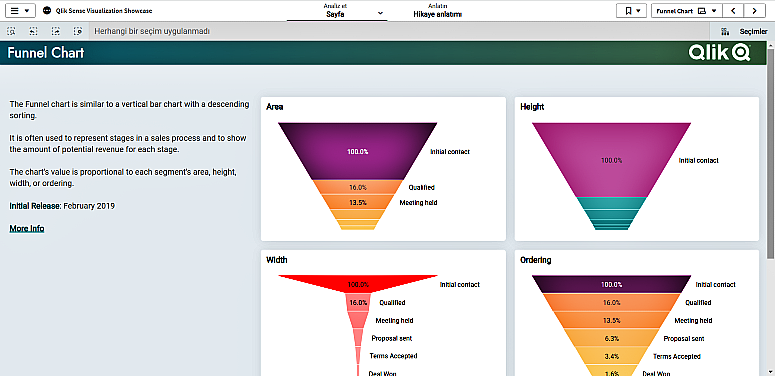The width and height of the screenshot is (775, 376).
Task: Select 100.0% segment in Area funnel
Action: (357, 151)
